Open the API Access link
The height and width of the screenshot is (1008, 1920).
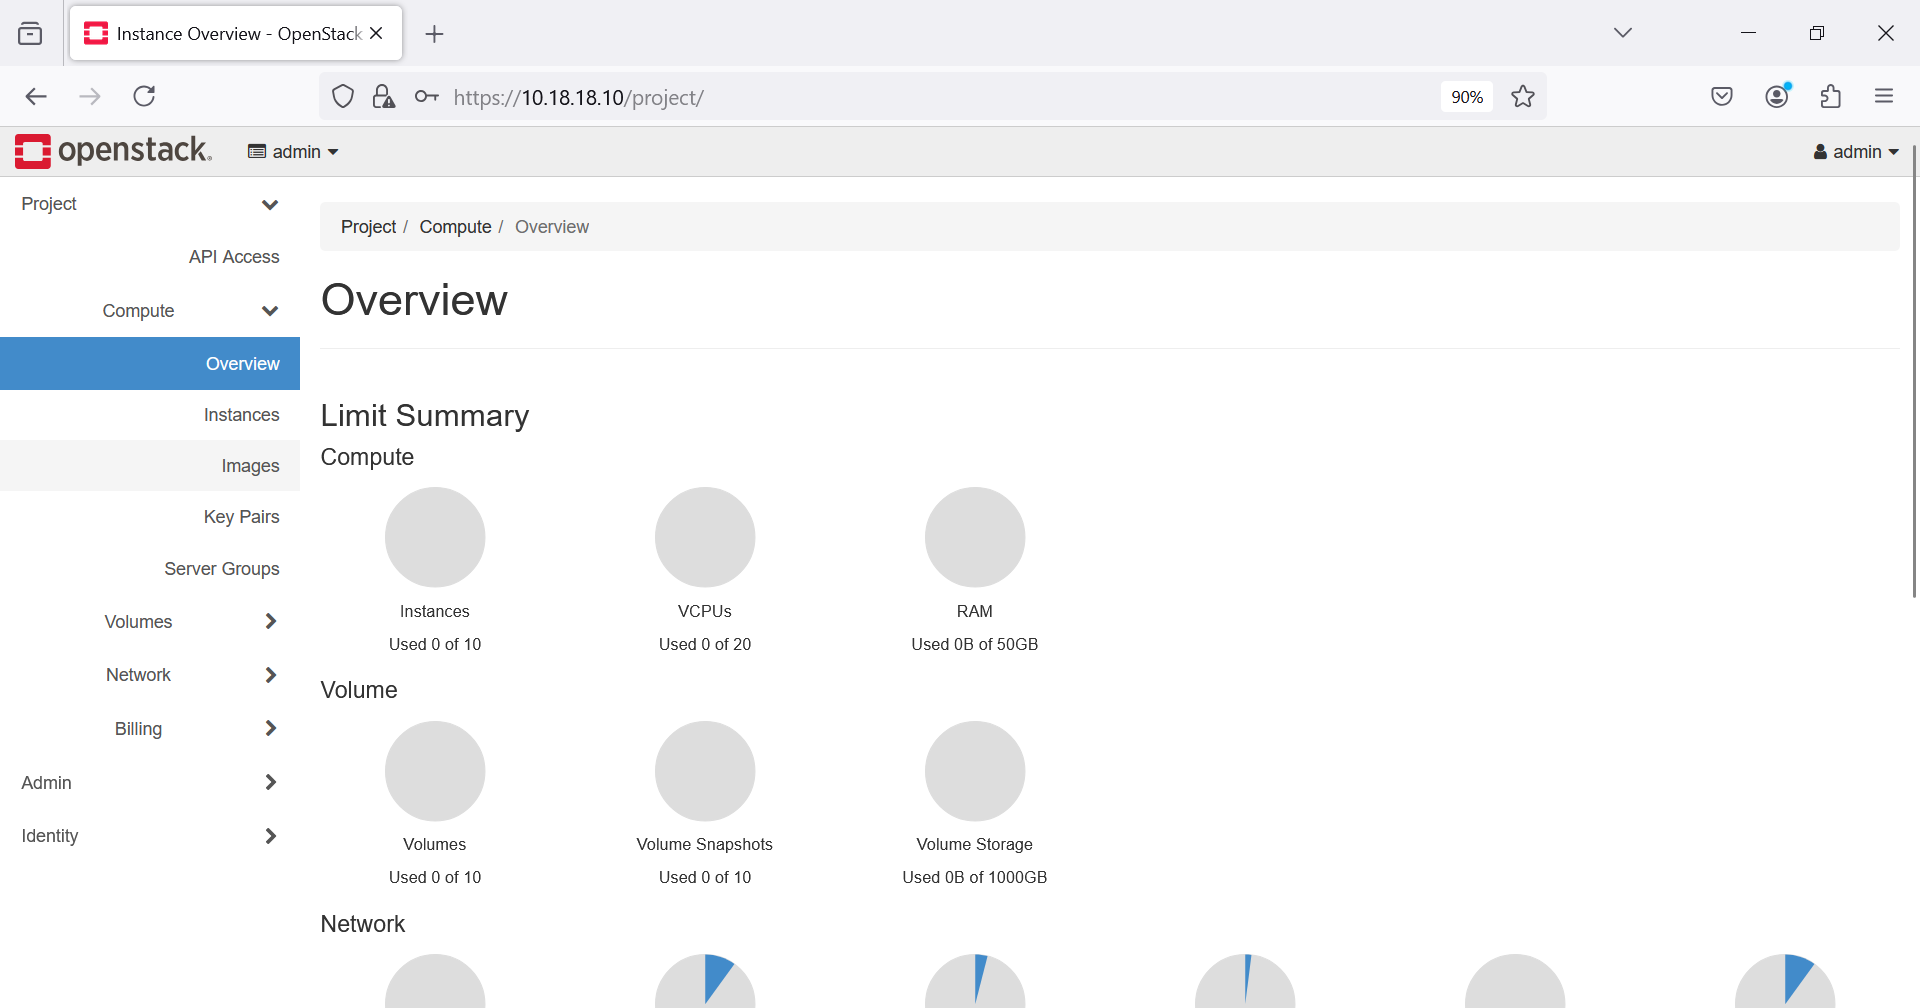coord(234,257)
